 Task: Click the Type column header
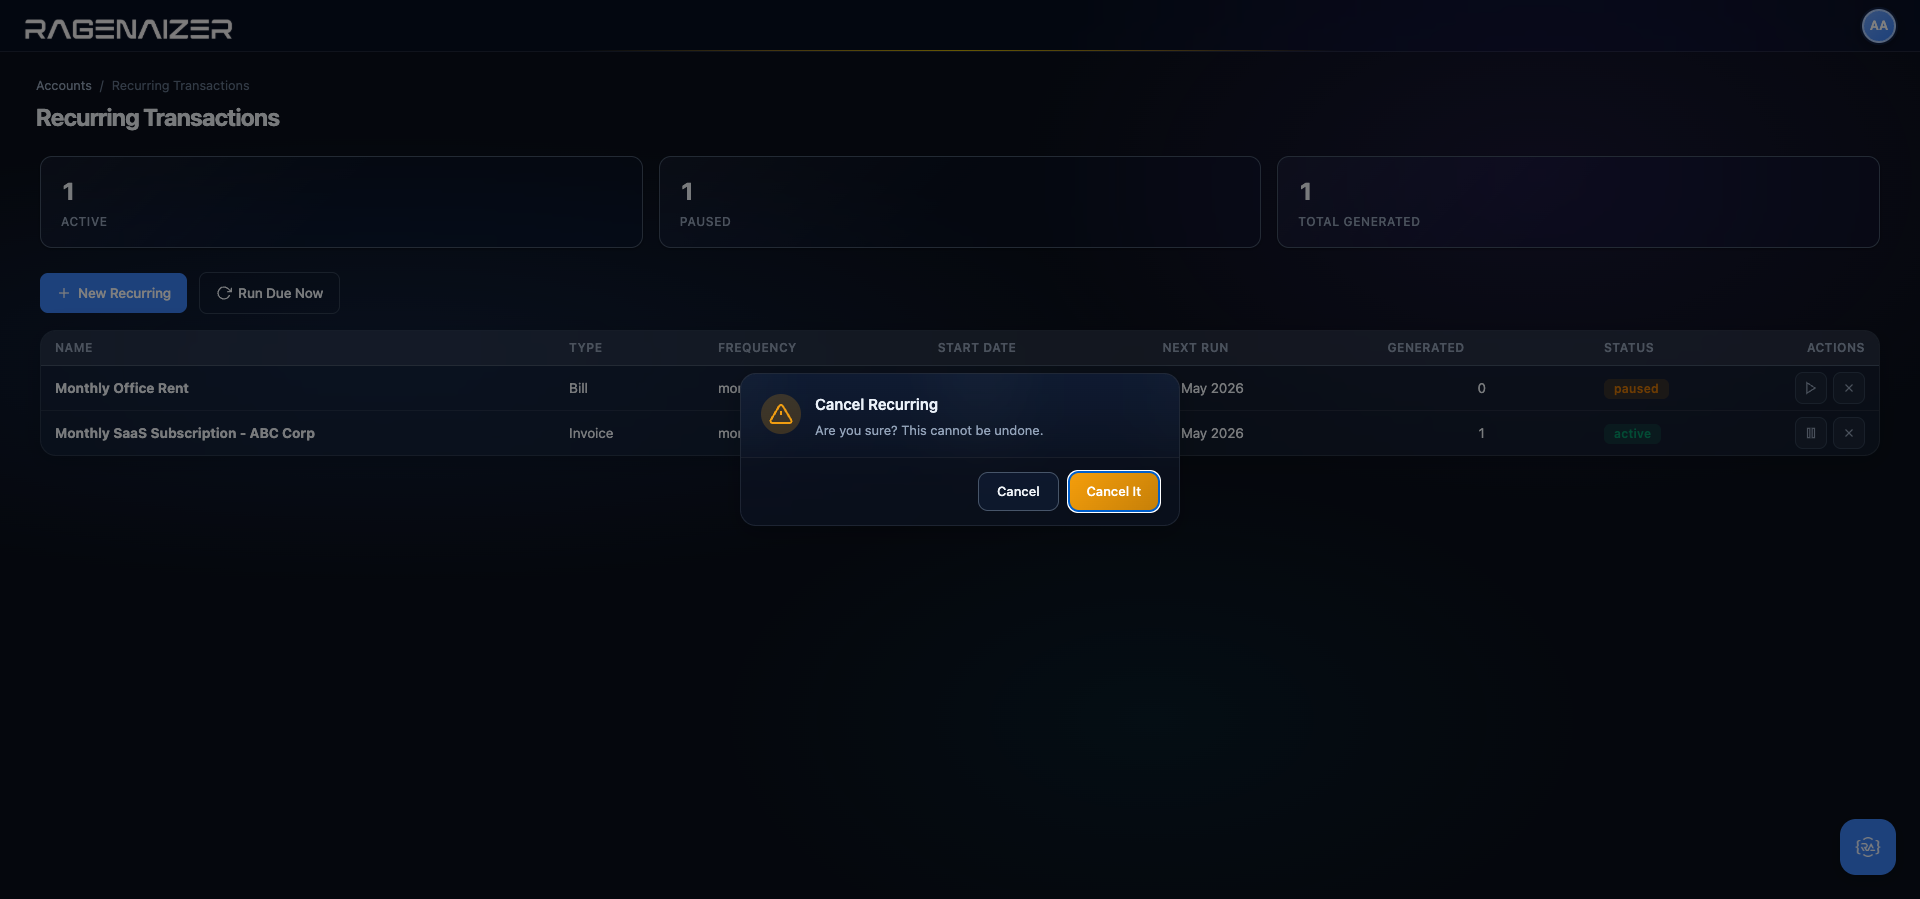[x=586, y=348]
